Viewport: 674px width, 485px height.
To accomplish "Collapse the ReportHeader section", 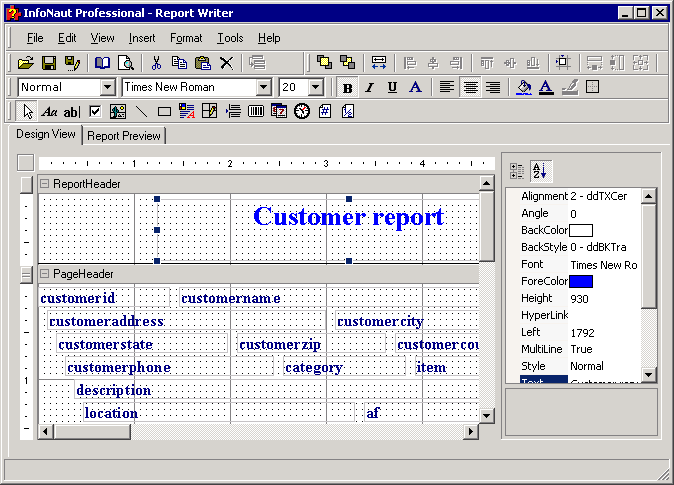I will click(x=44, y=184).
